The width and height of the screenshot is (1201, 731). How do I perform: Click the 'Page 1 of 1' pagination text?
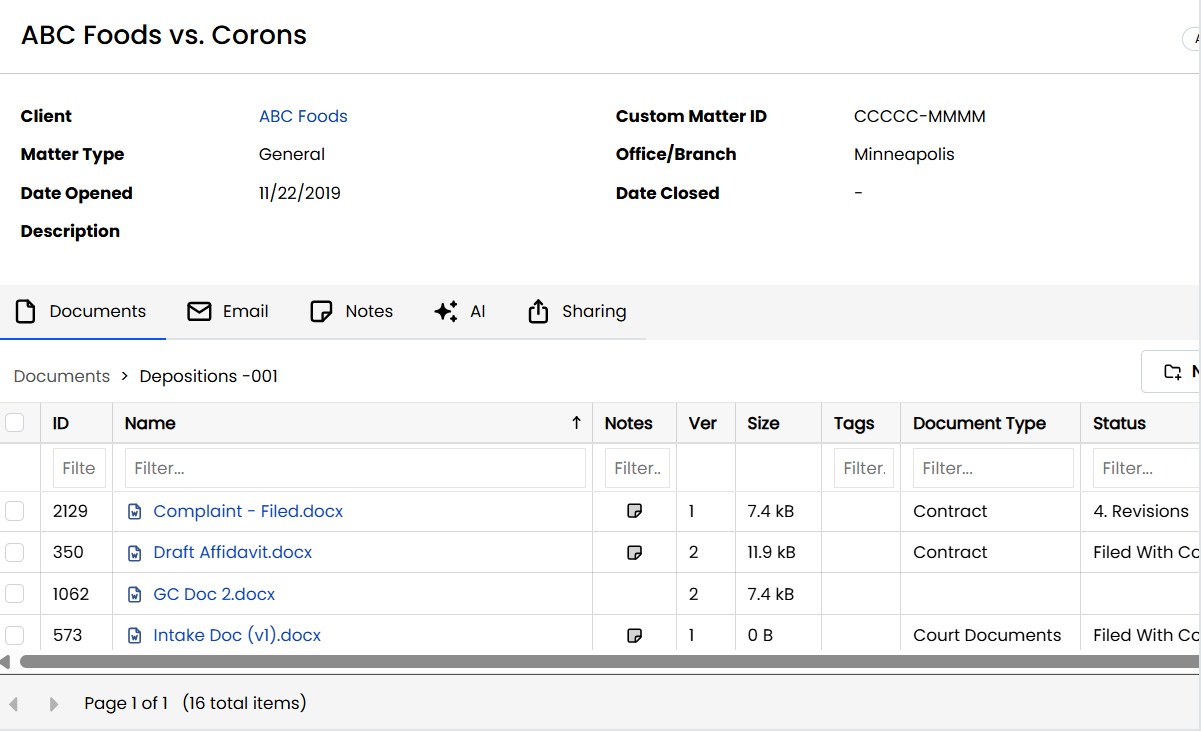coord(126,703)
